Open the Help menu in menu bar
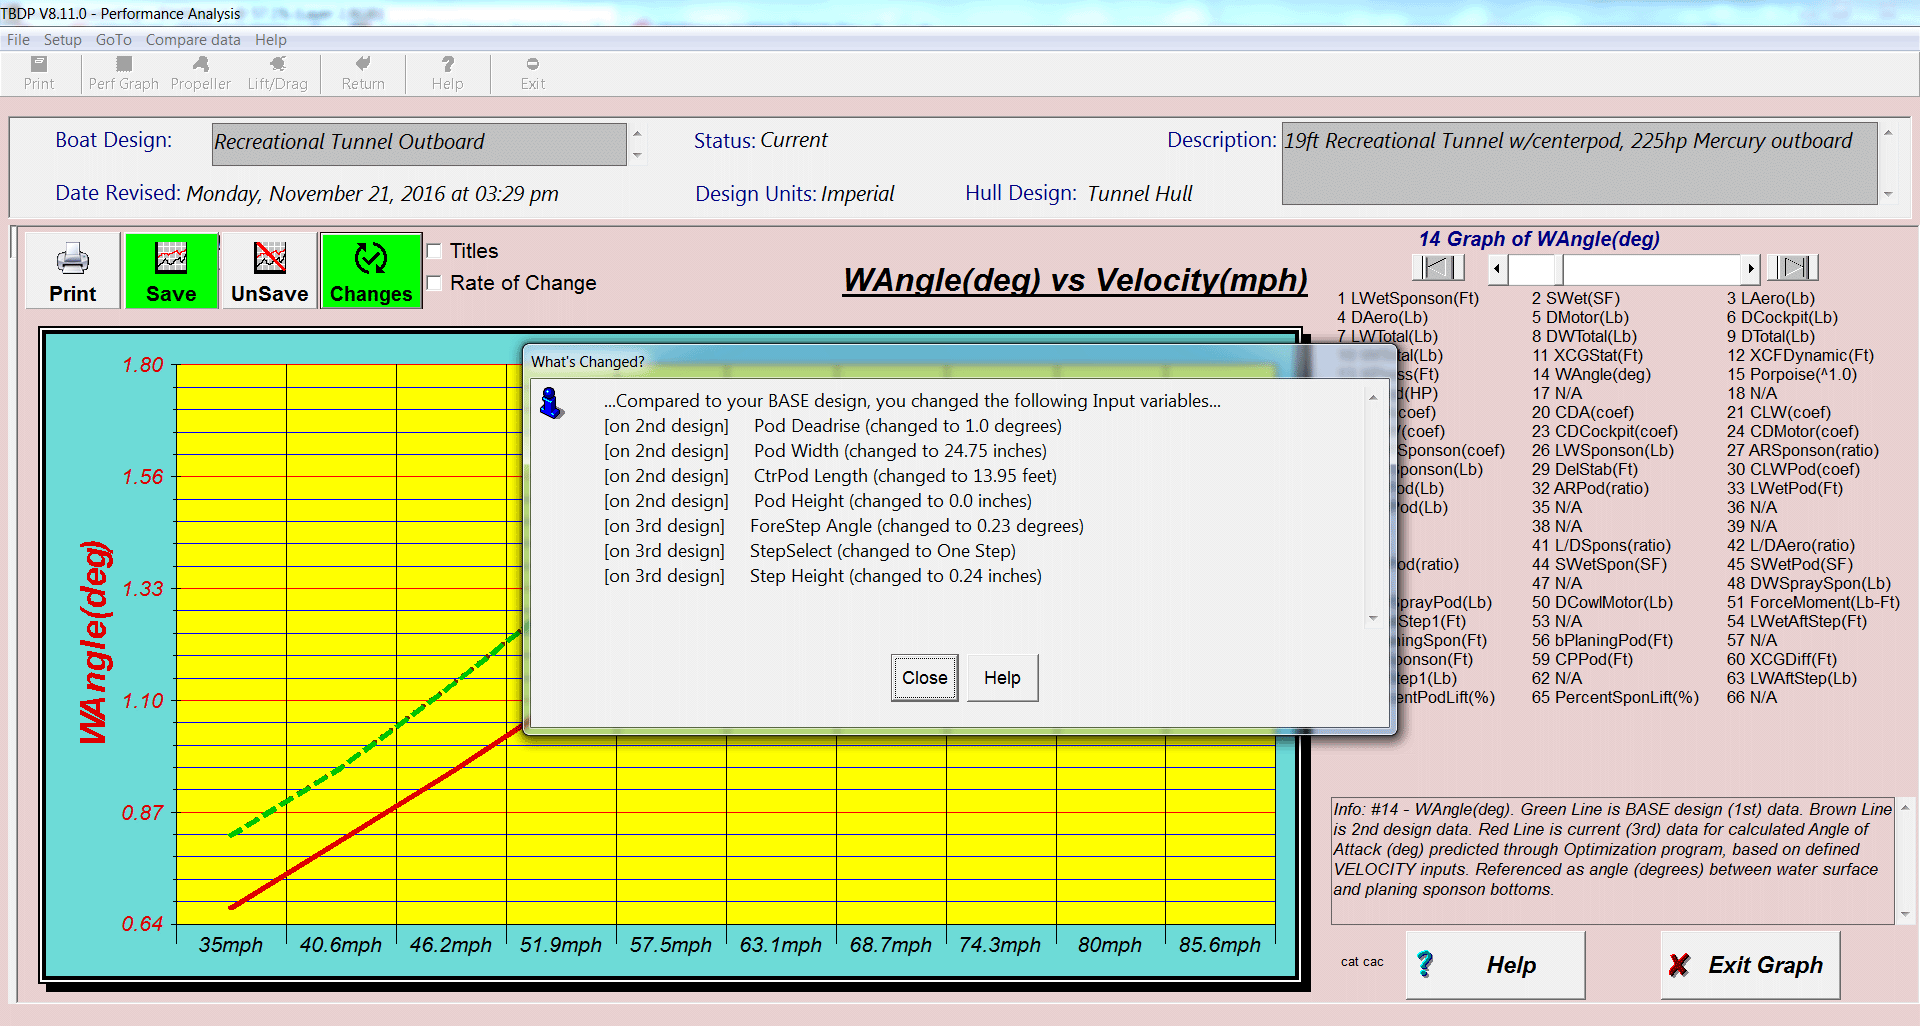 270,40
